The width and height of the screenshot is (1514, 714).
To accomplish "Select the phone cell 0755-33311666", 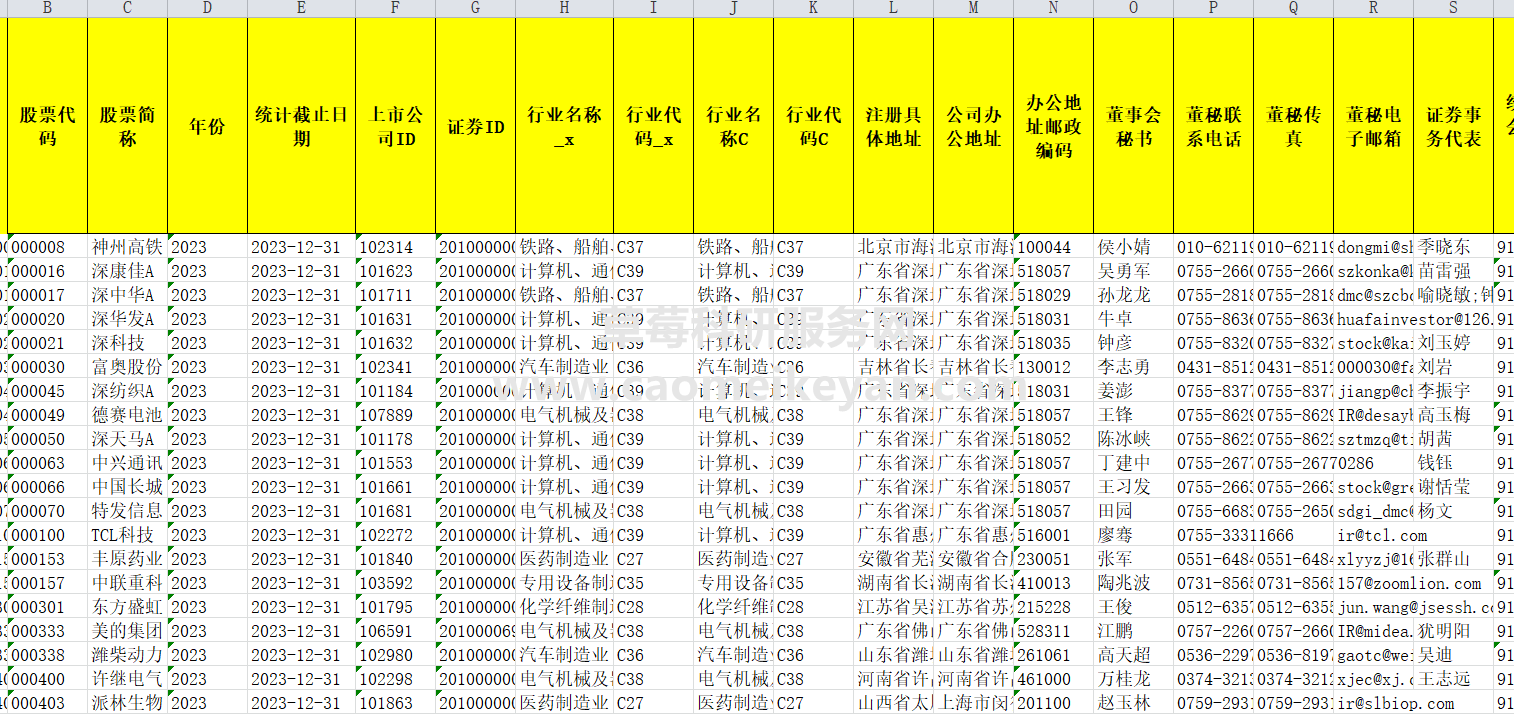I will point(1213,535).
